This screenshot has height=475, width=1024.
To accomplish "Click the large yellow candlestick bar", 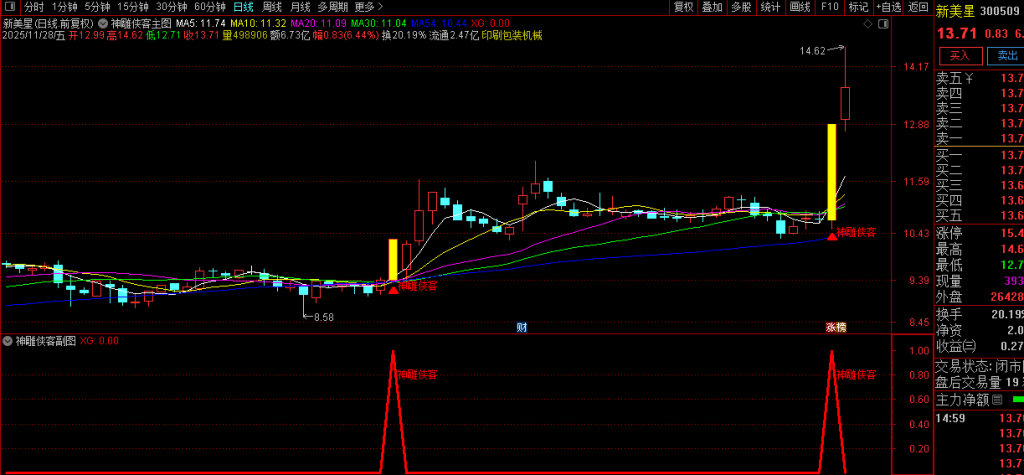I will coord(831,171).
